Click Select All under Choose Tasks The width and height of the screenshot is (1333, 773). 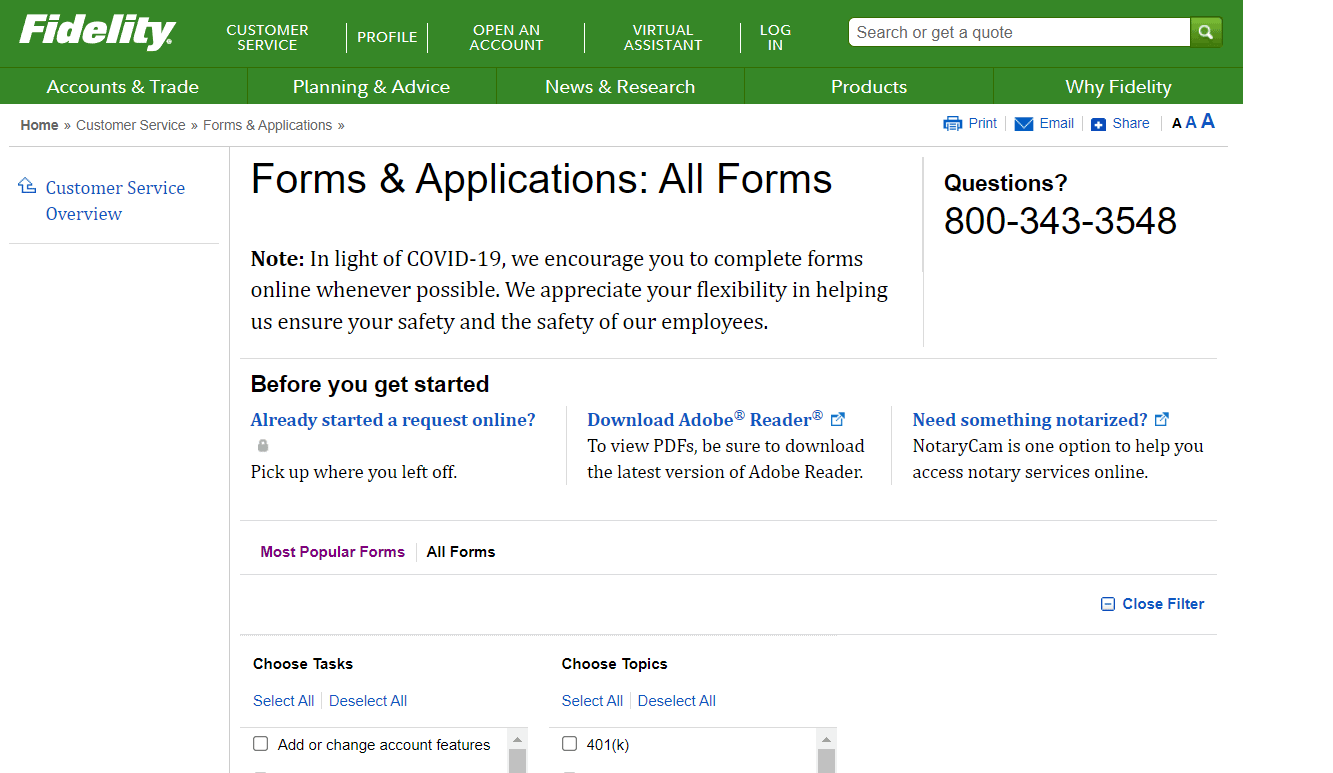click(x=283, y=701)
